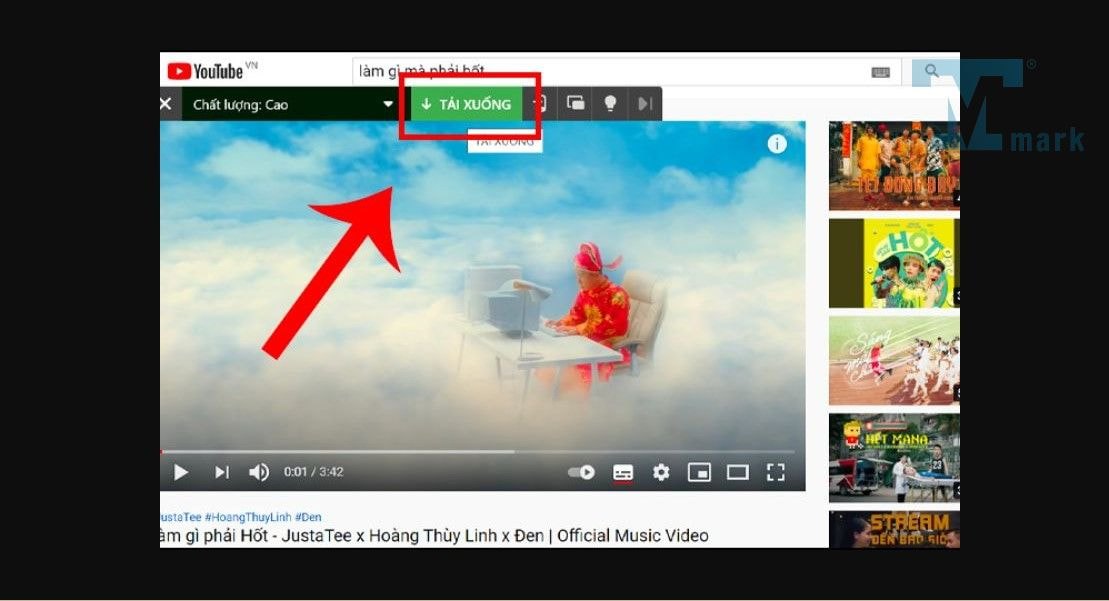Enter fullscreen mode
The height and width of the screenshot is (601, 1109).
pos(775,472)
